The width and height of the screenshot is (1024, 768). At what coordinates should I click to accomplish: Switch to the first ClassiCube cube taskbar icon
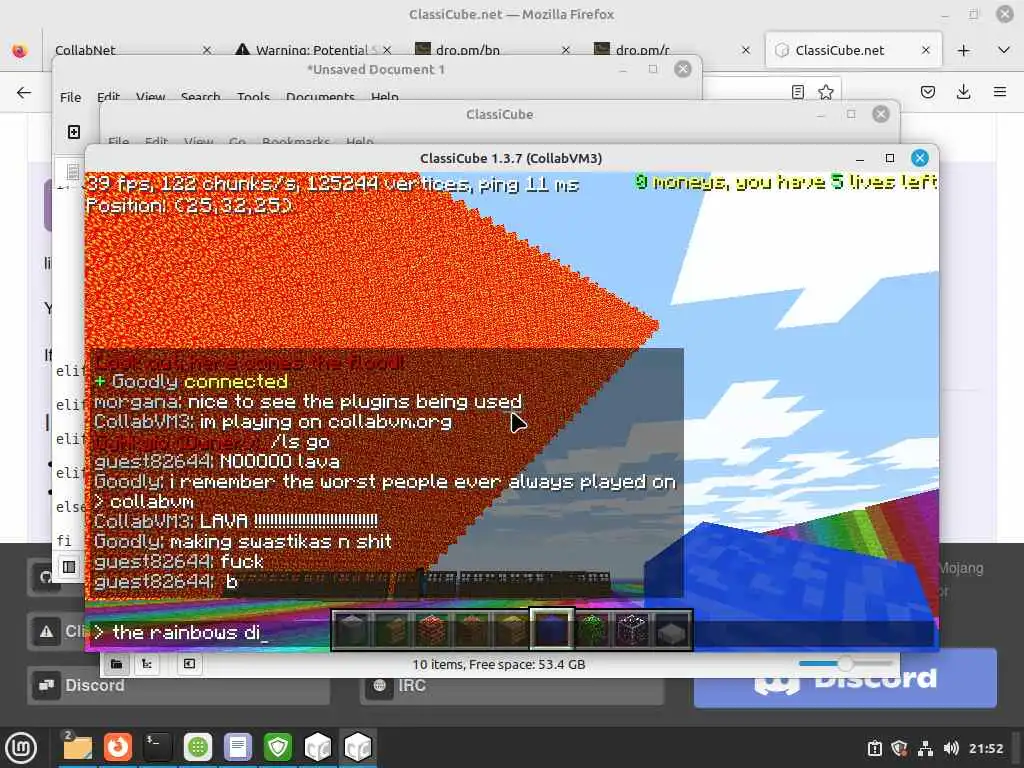[318, 747]
